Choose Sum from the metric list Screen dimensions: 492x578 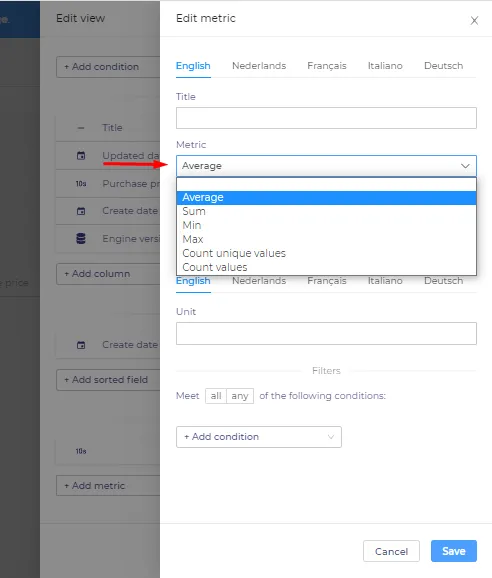click(x=326, y=212)
